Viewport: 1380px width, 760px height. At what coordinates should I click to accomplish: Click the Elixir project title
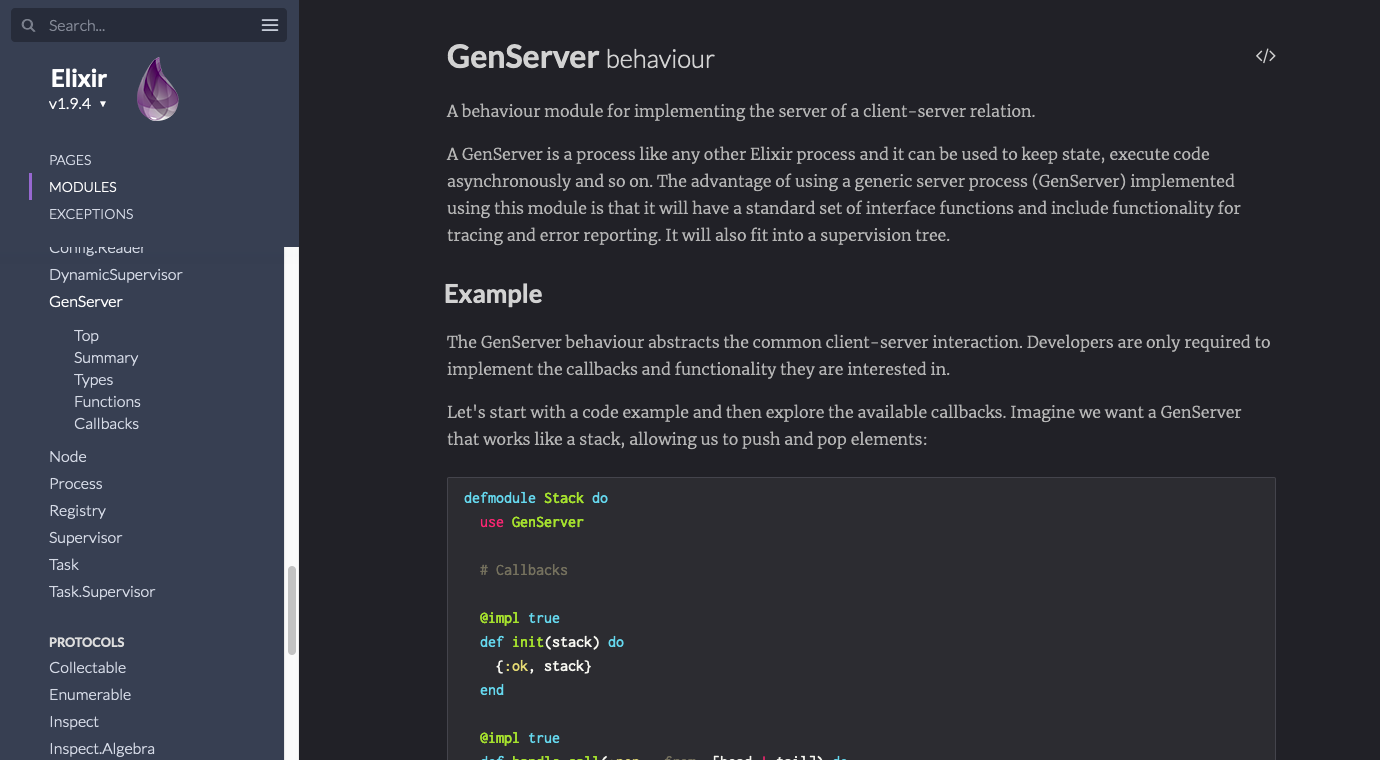(79, 78)
